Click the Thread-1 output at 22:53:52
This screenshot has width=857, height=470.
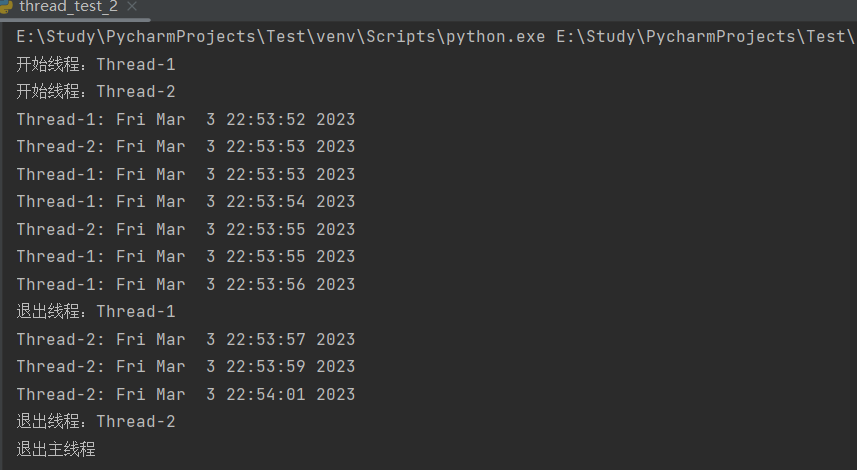coord(186,119)
